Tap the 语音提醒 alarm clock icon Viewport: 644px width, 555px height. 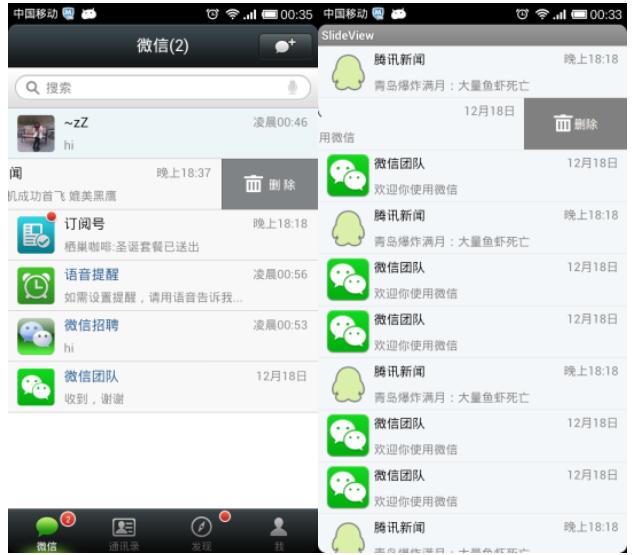pyautogui.click(x=36, y=286)
